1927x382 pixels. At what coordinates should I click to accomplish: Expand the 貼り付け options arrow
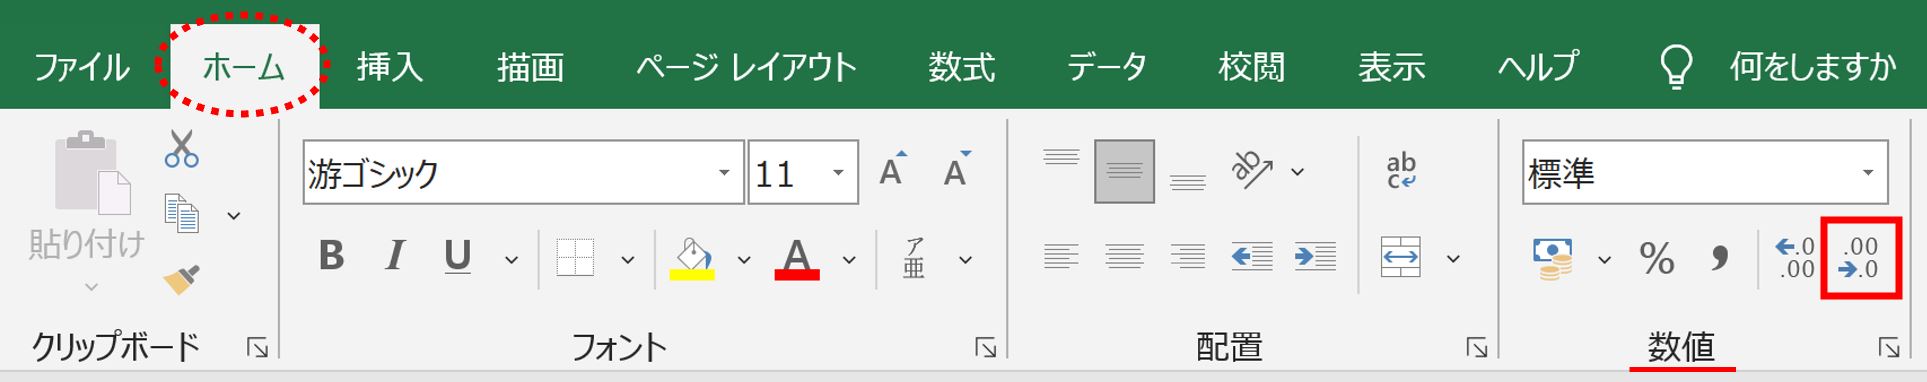pos(91,287)
